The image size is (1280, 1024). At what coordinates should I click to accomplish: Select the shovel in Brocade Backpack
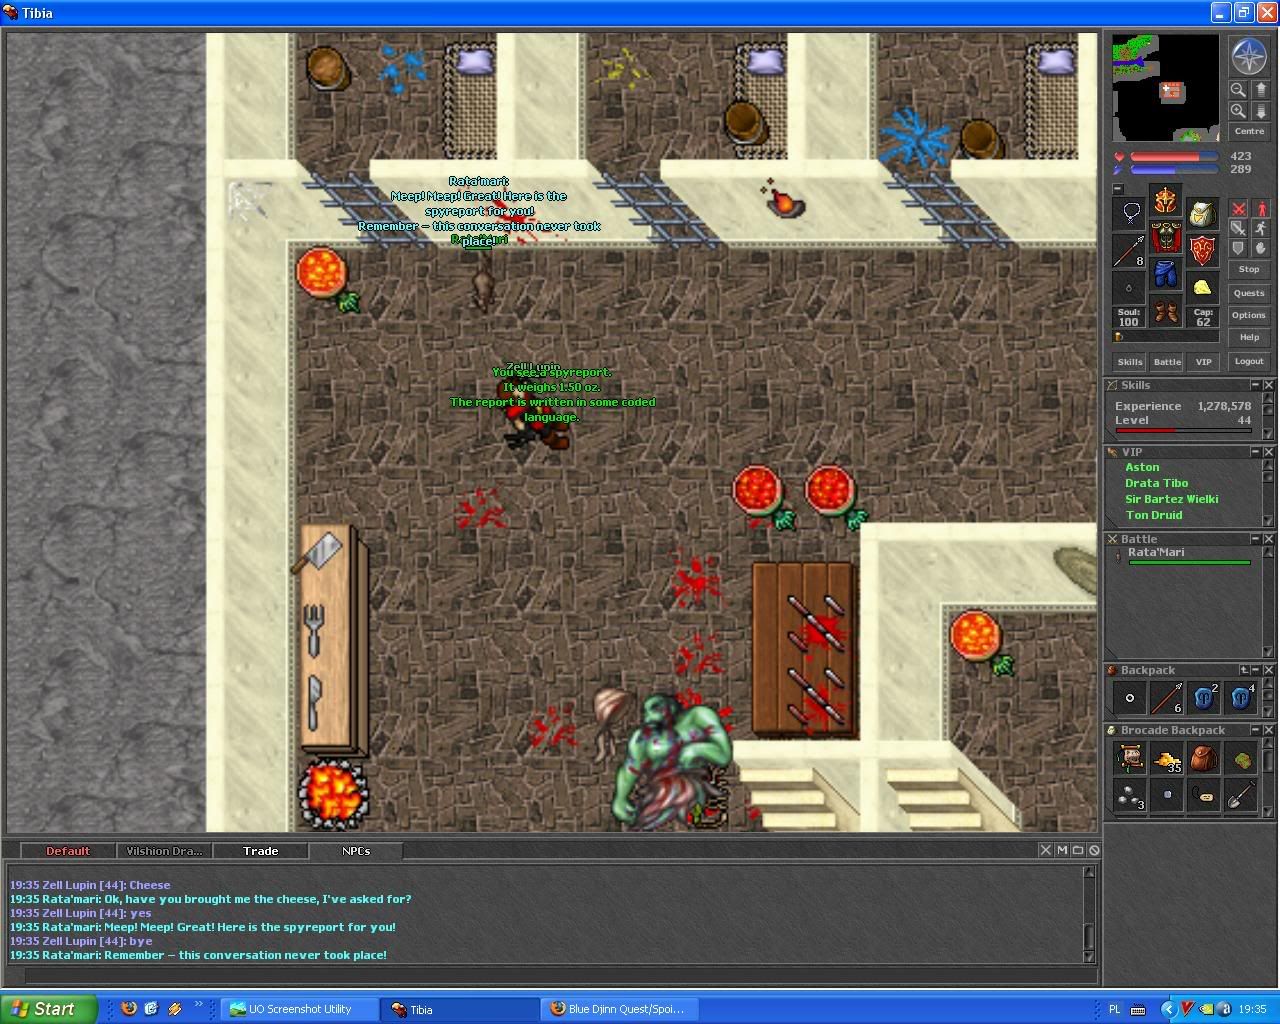pos(1241,796)
